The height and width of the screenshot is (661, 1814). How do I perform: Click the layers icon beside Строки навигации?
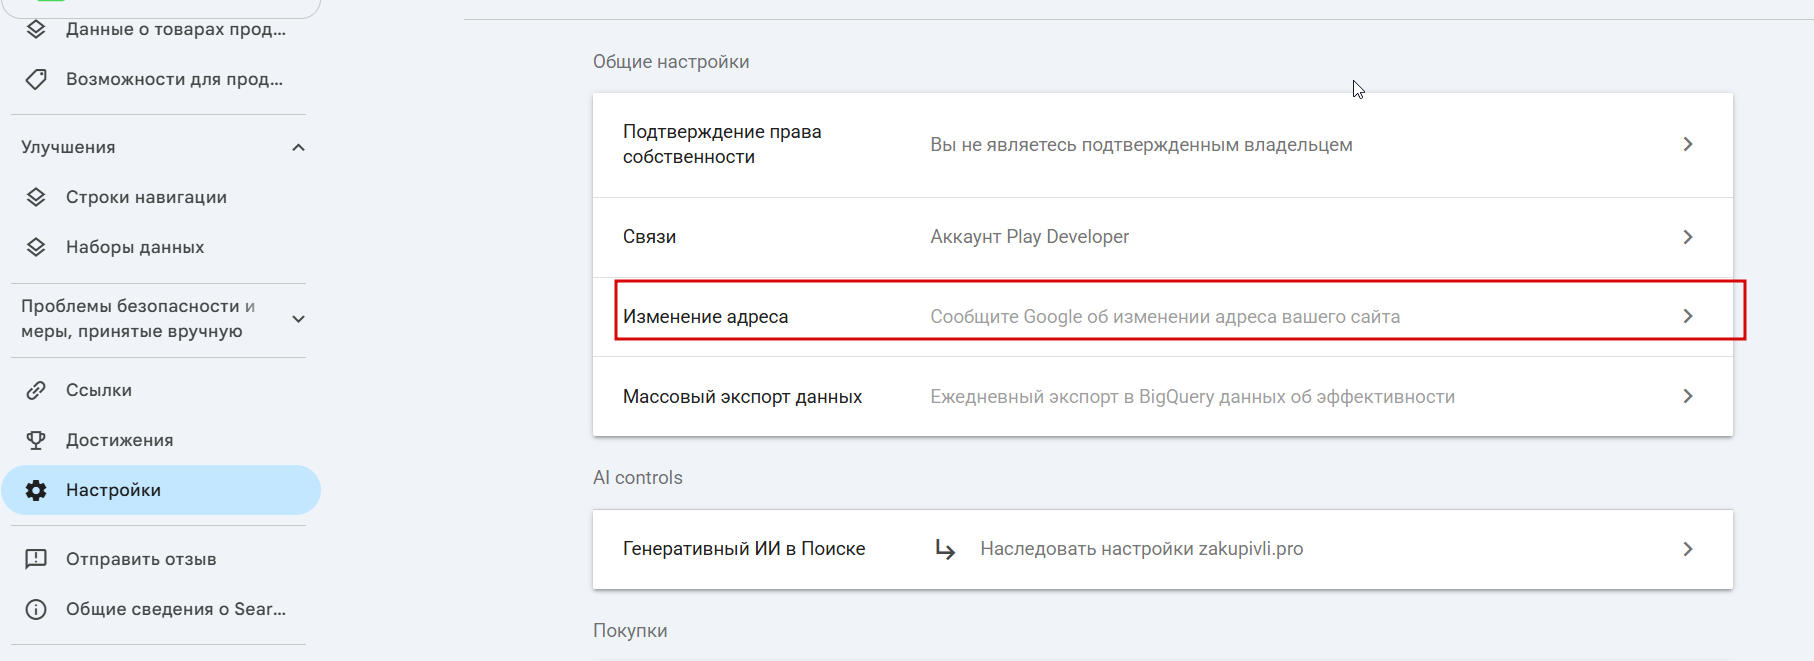click(x=36, y=197)
